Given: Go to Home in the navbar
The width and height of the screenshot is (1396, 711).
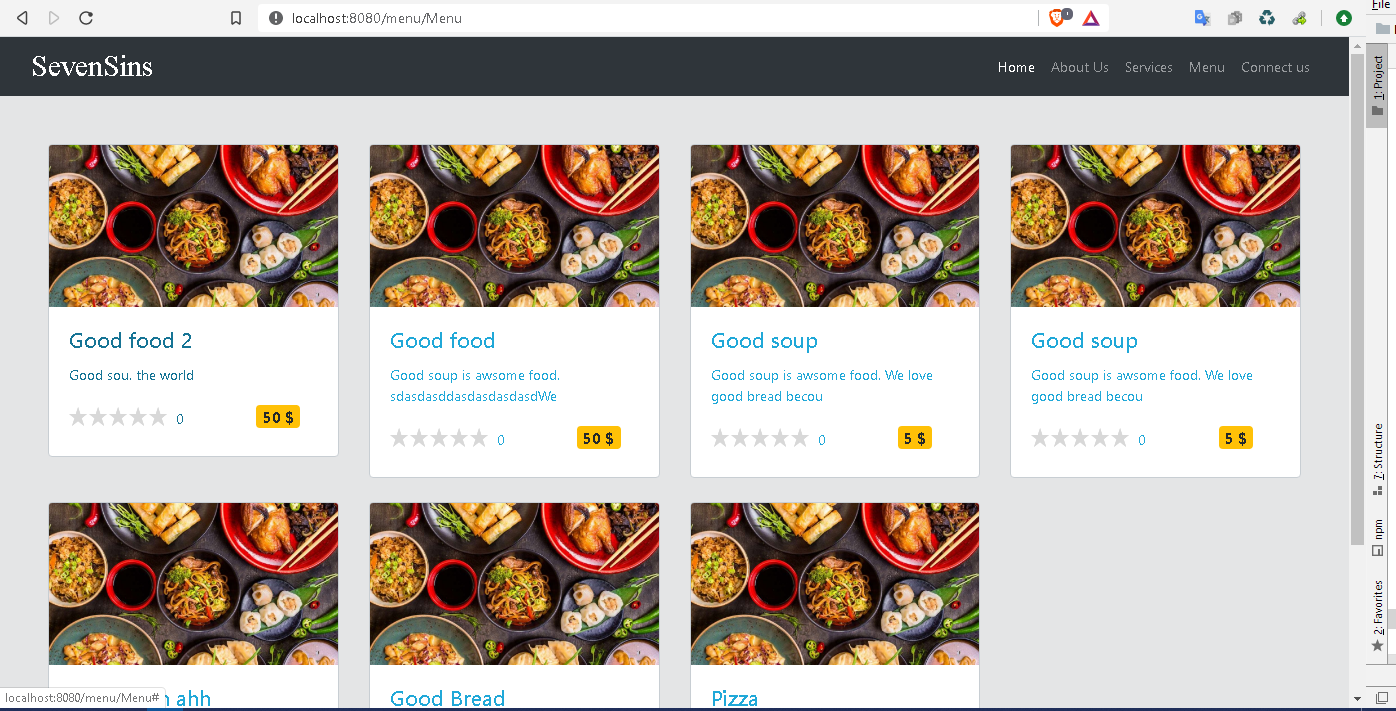Looking at the screenshot, I should click(x=1016, y=67).
